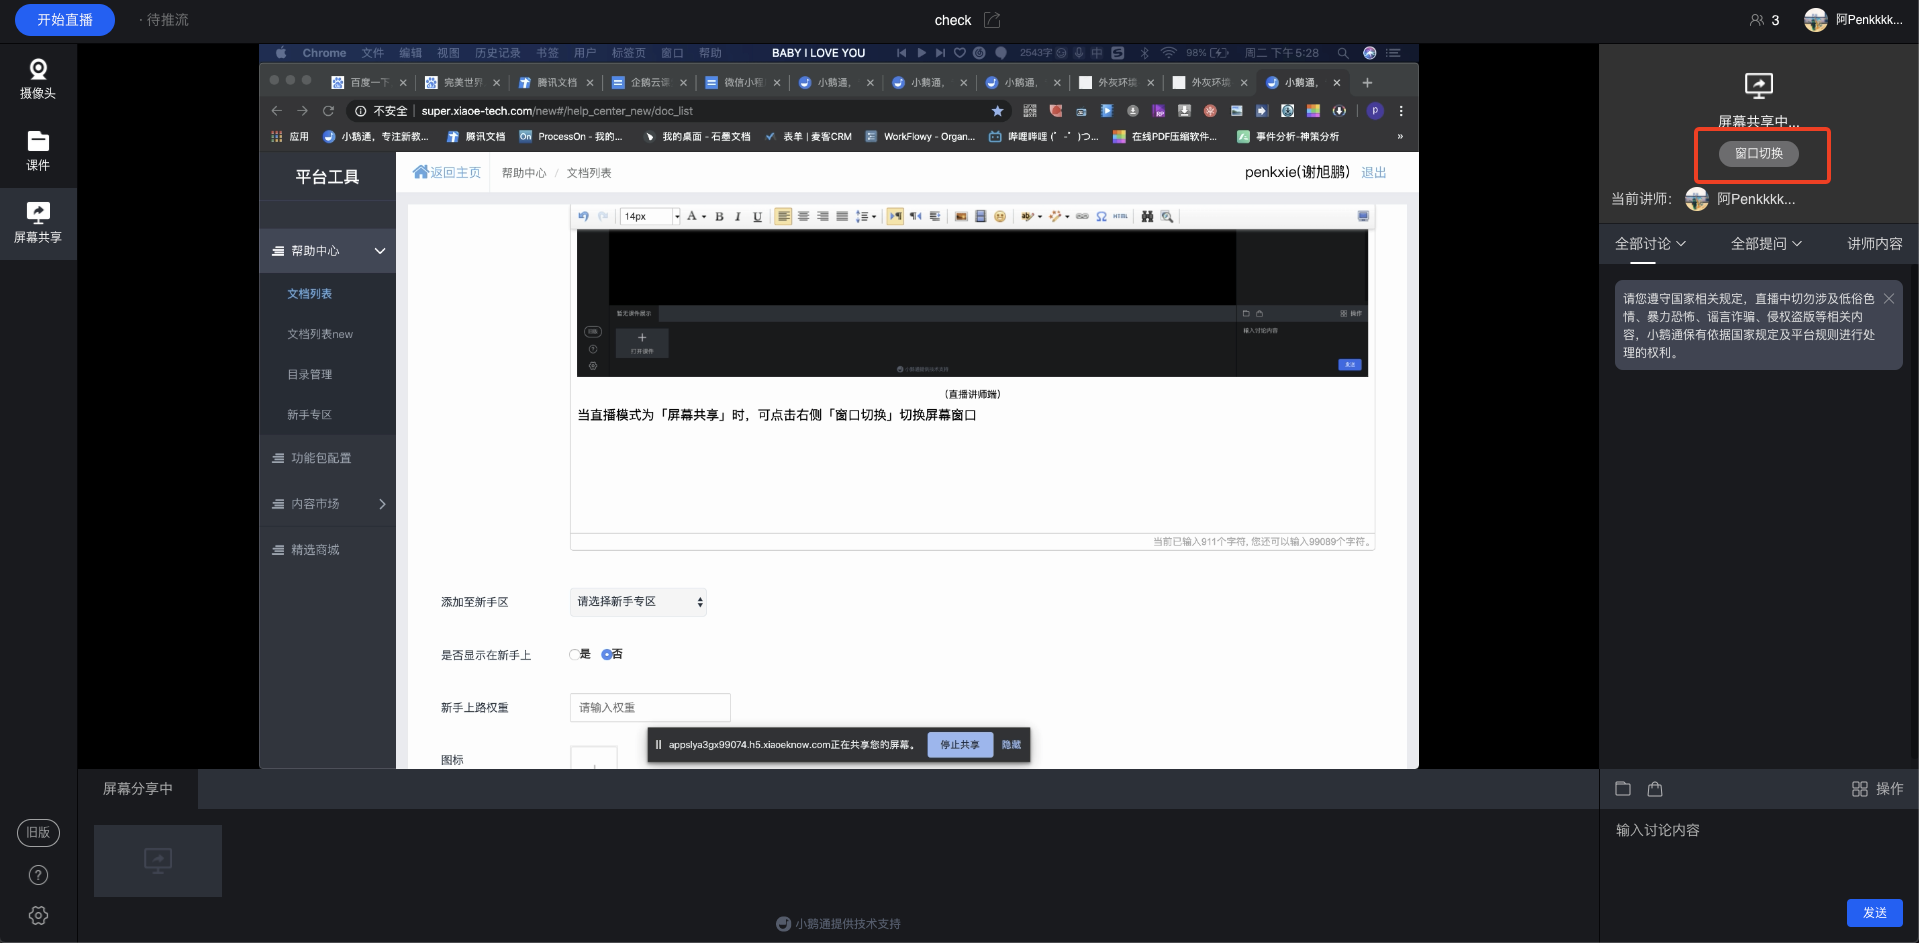Viewport: 1919px width, 944px height.
Task: Toggle justify alignment in editor toolbar
Action: tap(842, 216)
